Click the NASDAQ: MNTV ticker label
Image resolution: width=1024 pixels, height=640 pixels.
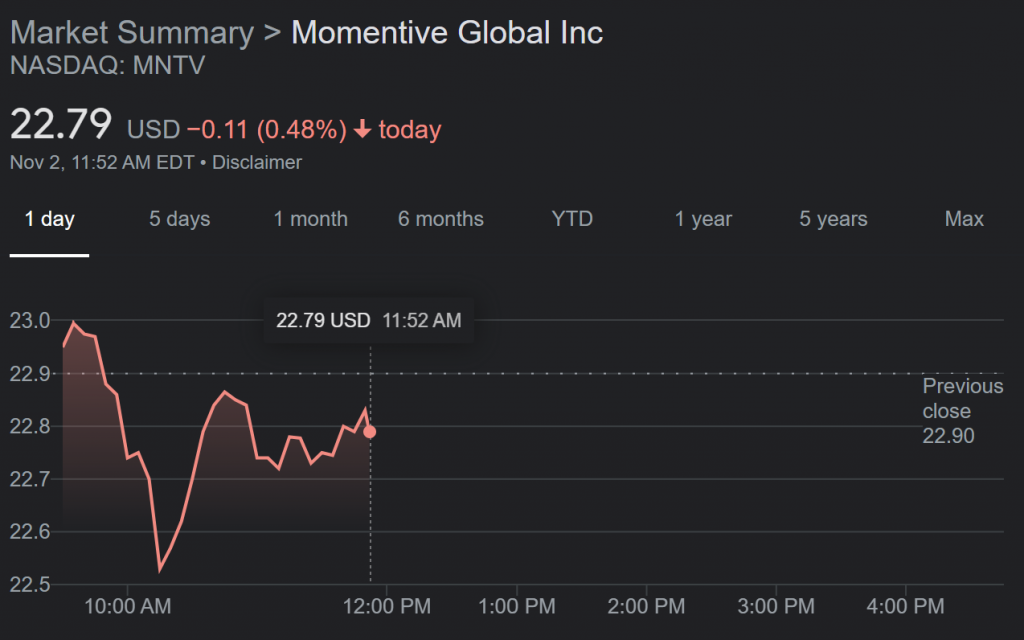click(107, 66)
